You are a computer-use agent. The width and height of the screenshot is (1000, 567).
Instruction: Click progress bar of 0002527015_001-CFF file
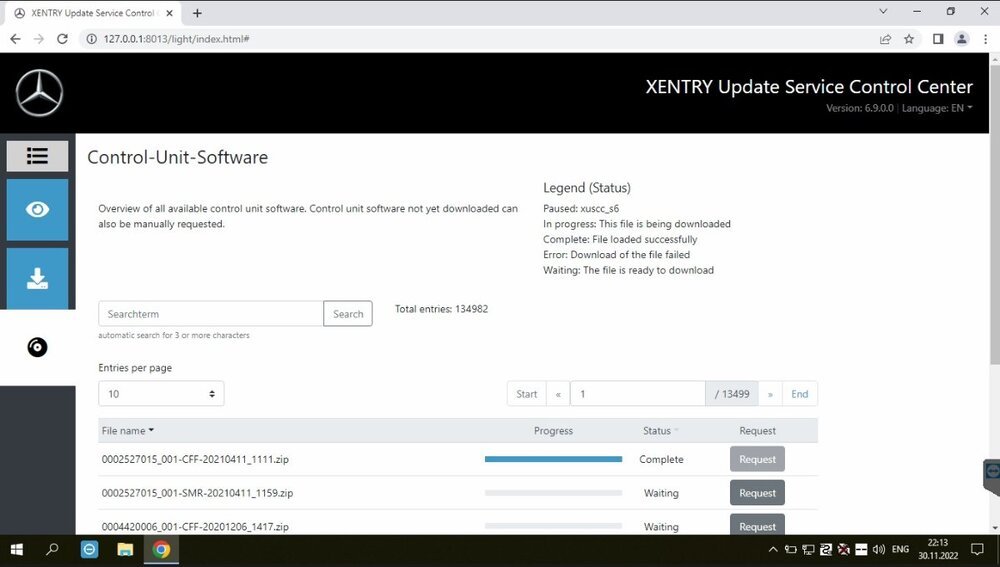click(x=553, y=459)
